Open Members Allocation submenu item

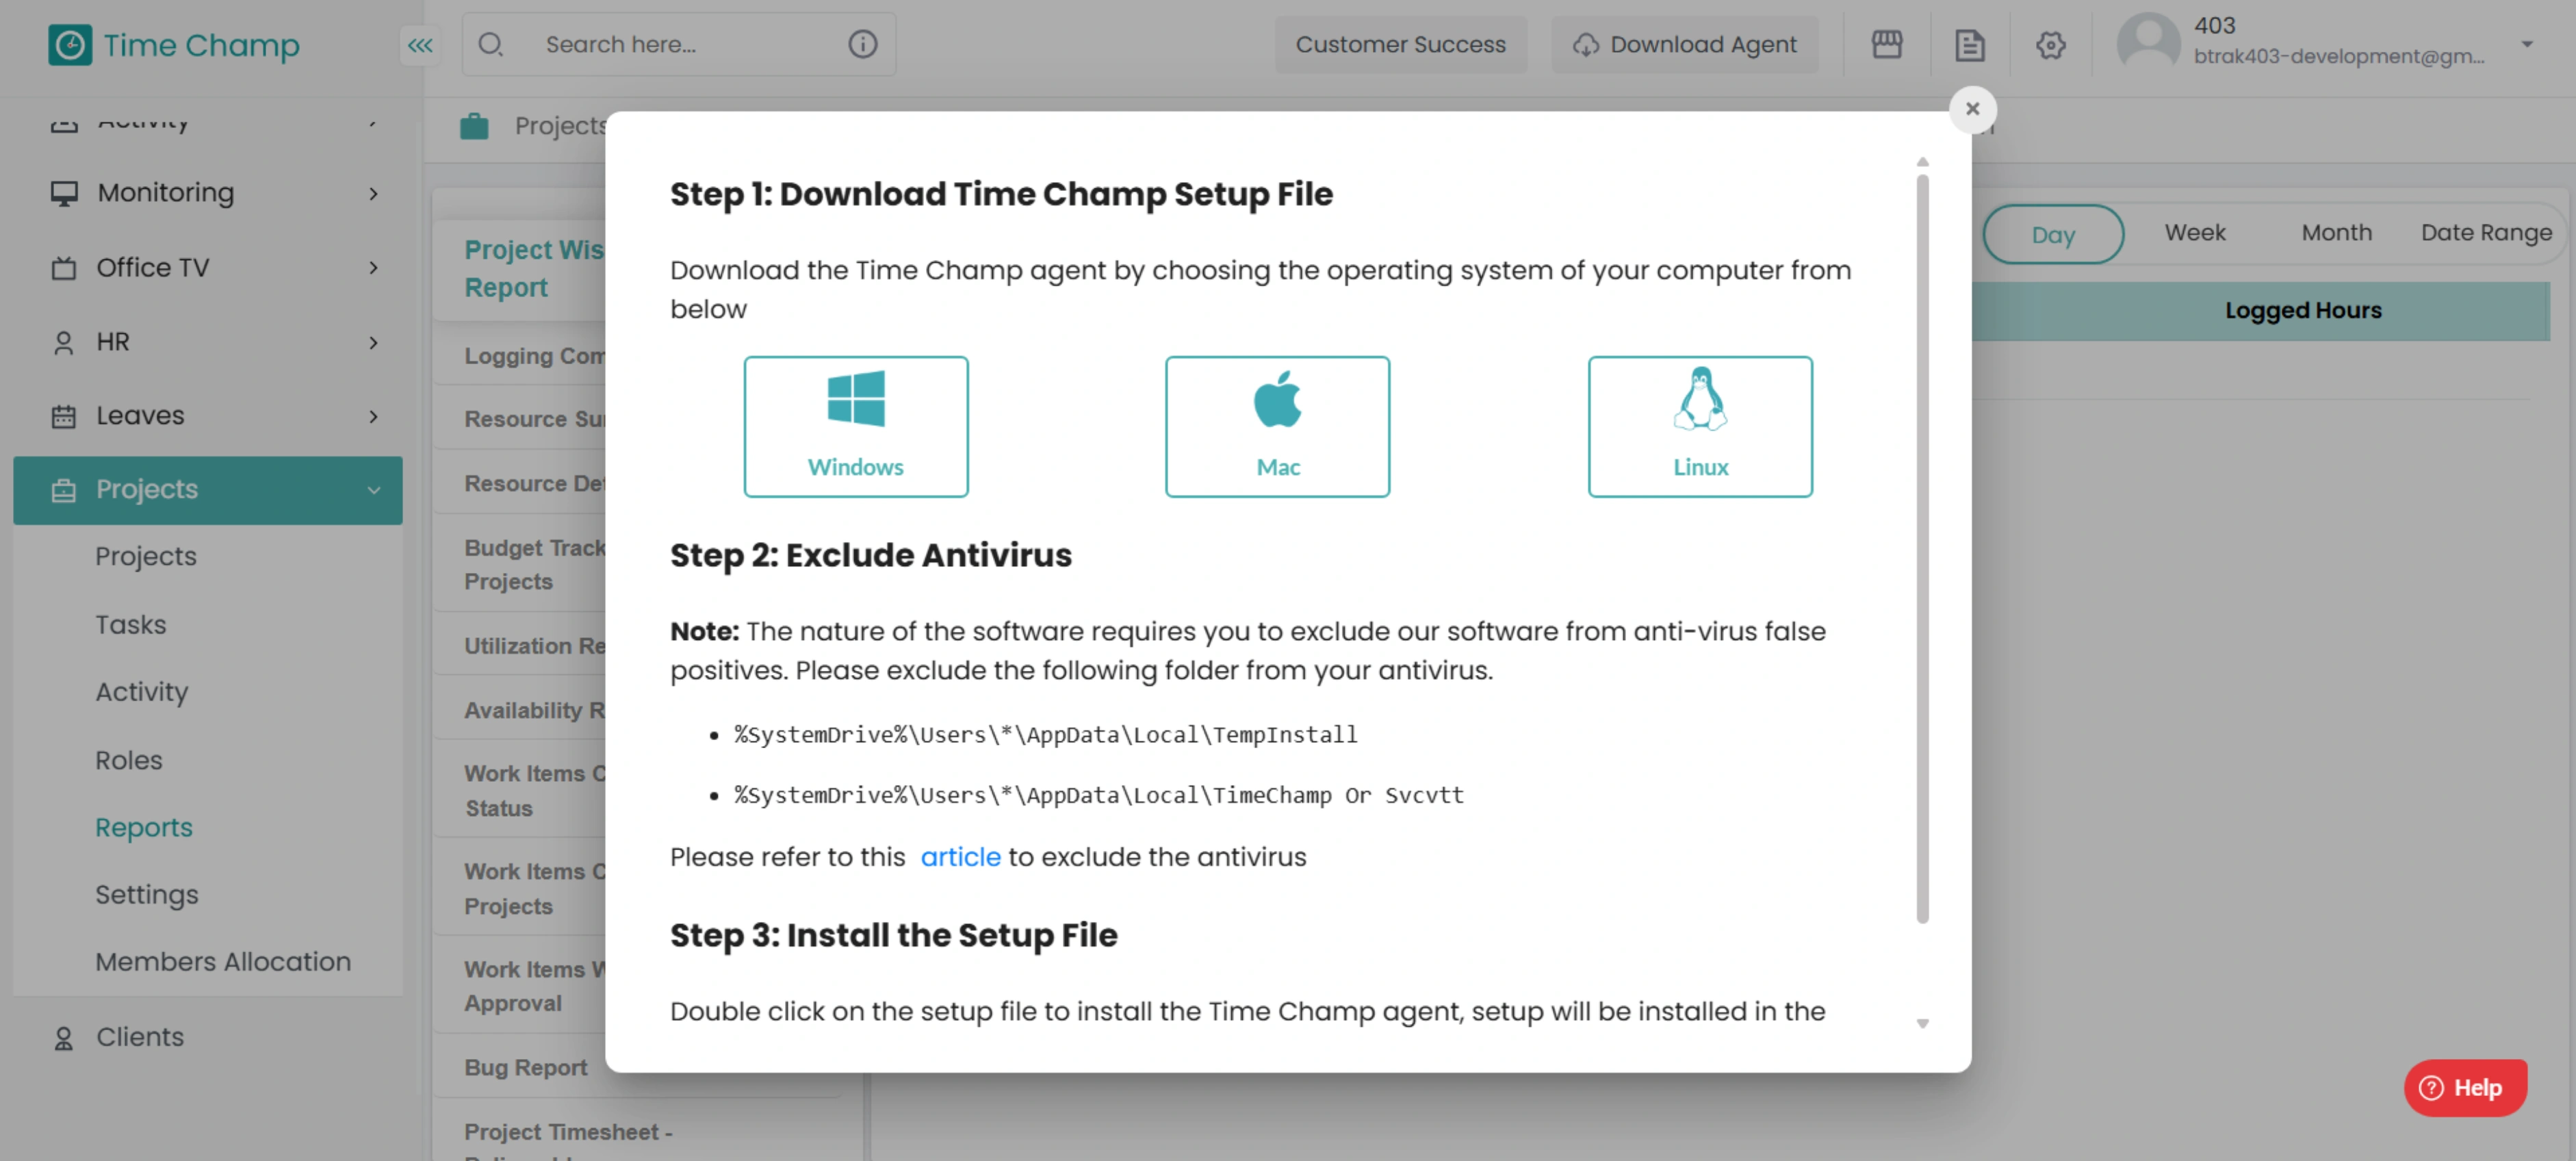point(222,962)
